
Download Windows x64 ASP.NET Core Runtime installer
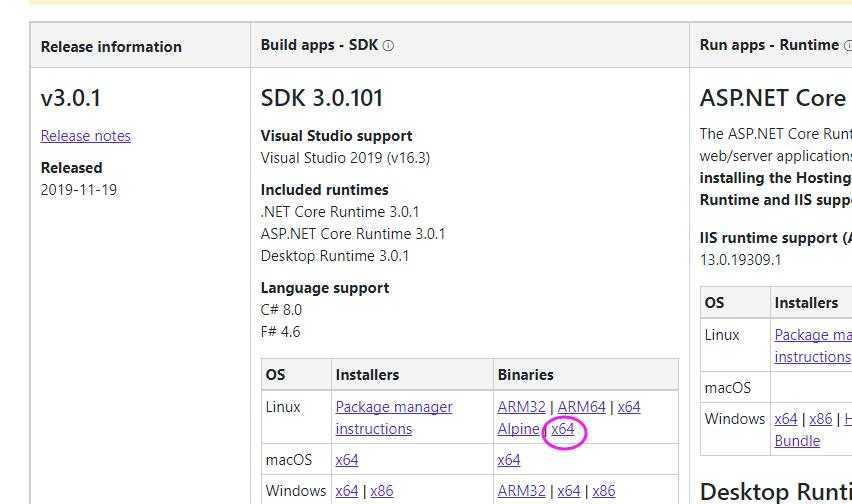coord(786,419)
